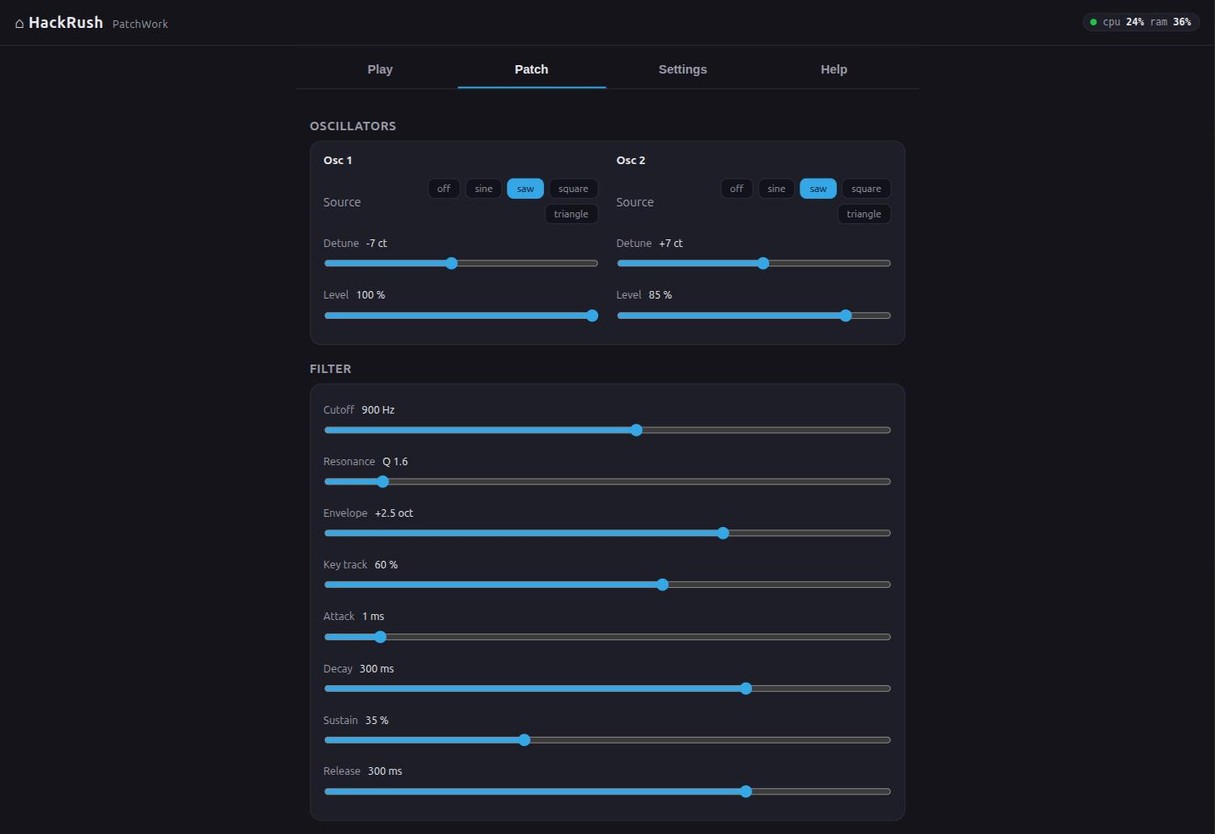Turn Osc 1 source off

(444, 188)
